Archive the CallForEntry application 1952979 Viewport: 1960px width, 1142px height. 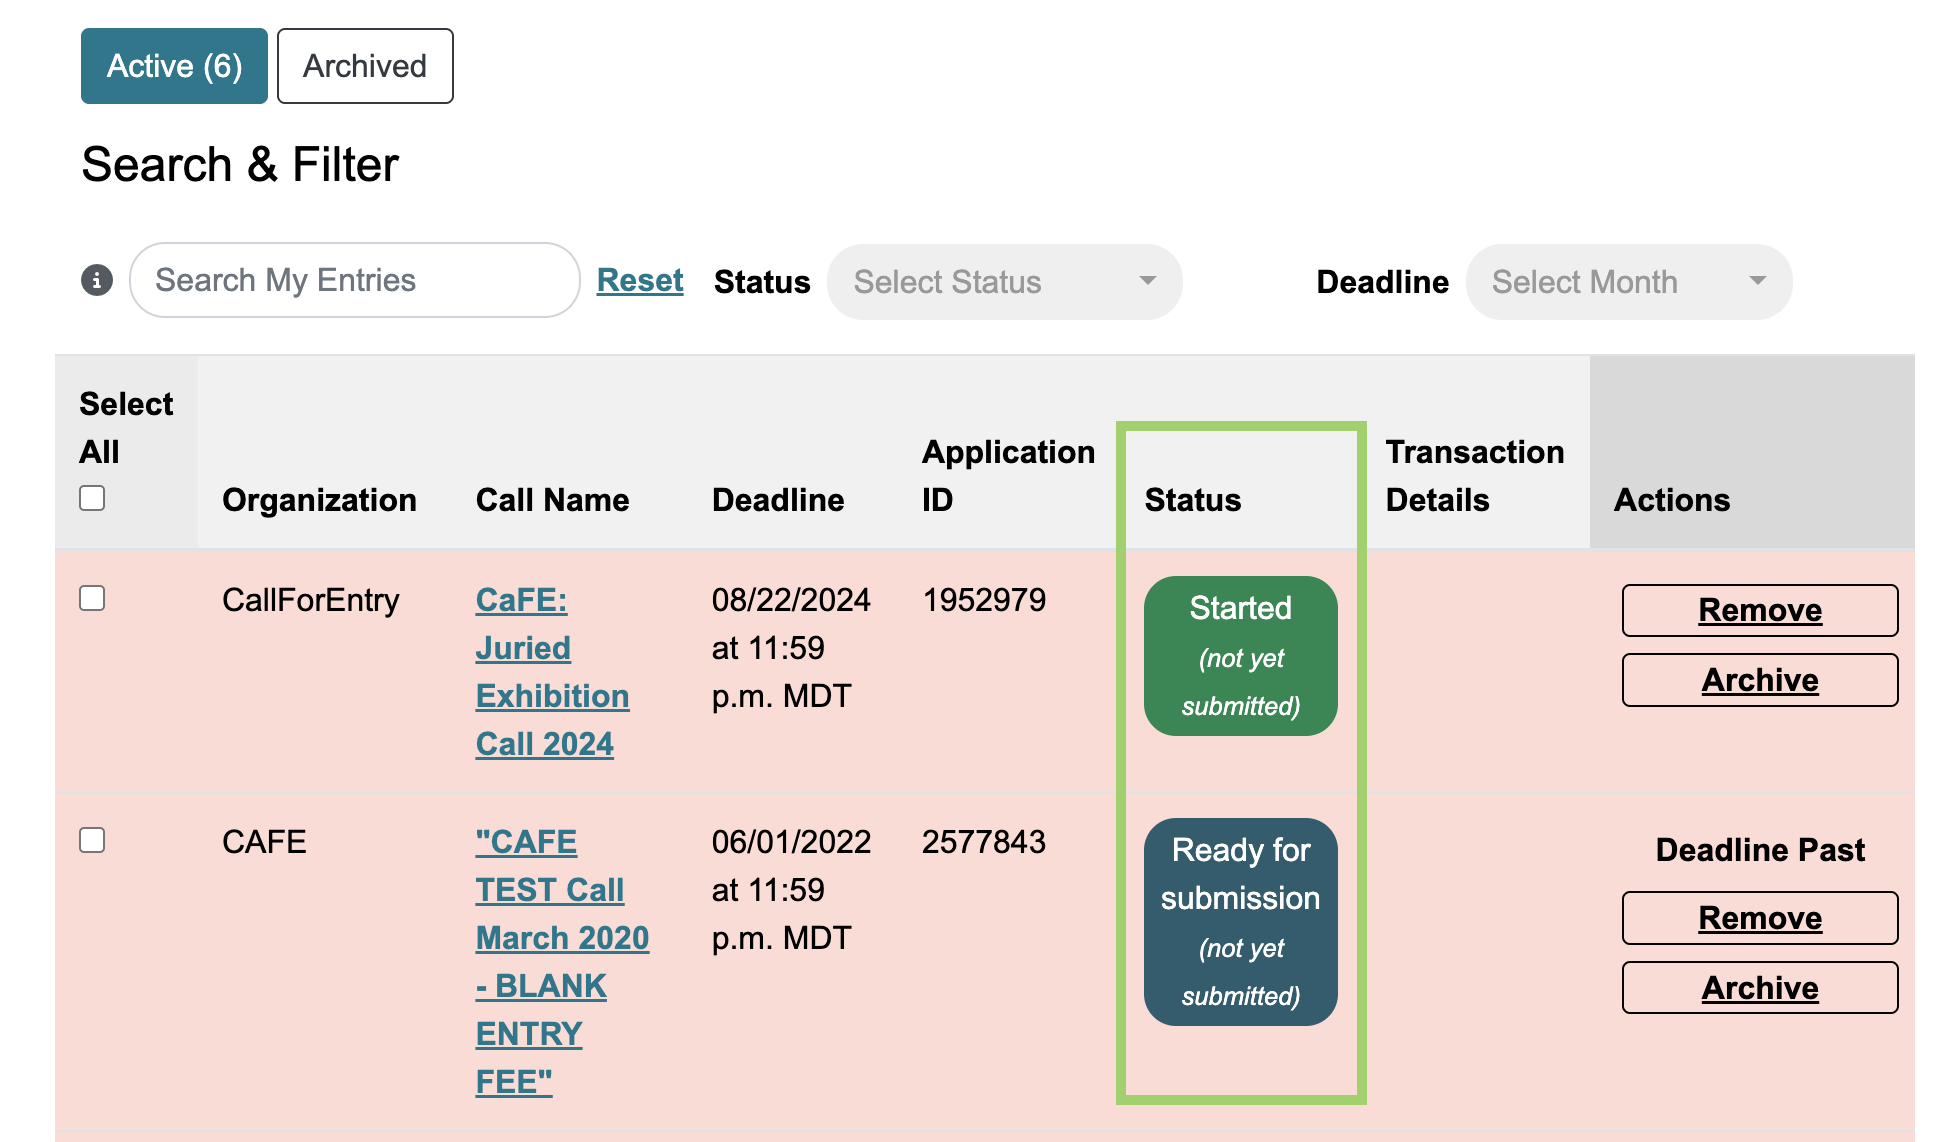point(1759,680)
